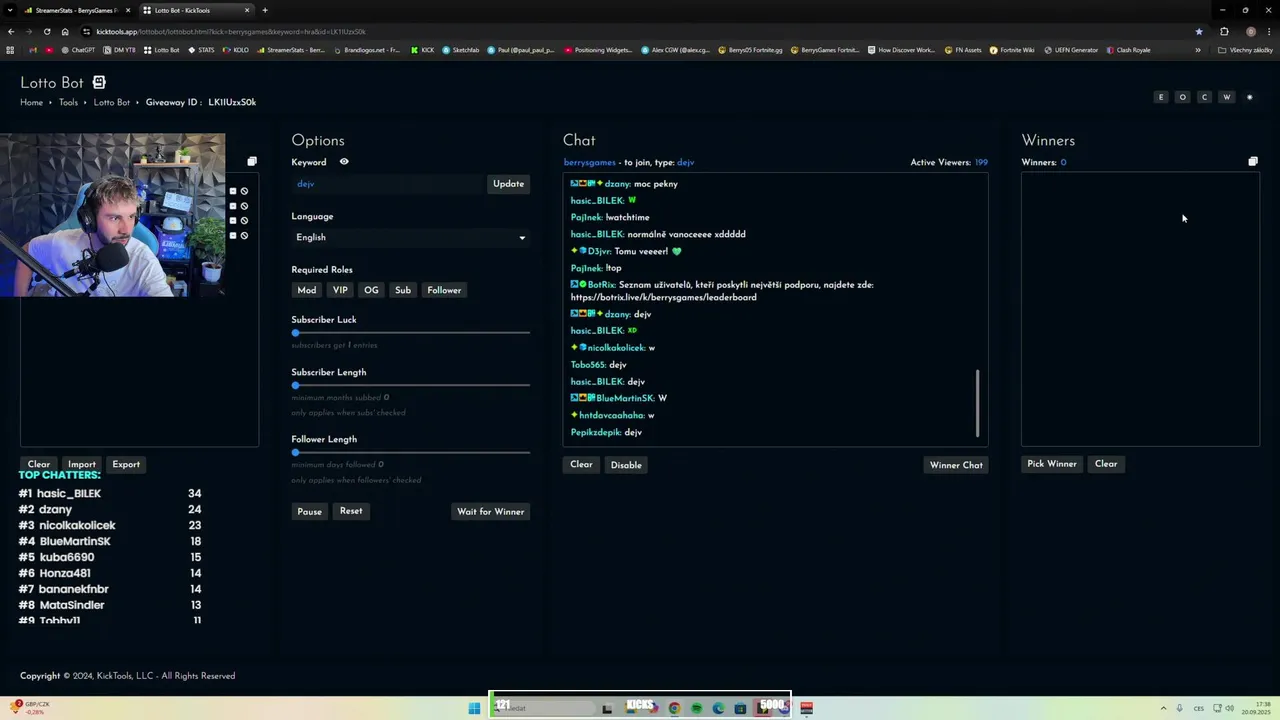The height and width of the screenshot is (720, 1280).
Task: Go to Tools in the breadcrumb
Action: [x=68, y=102]
